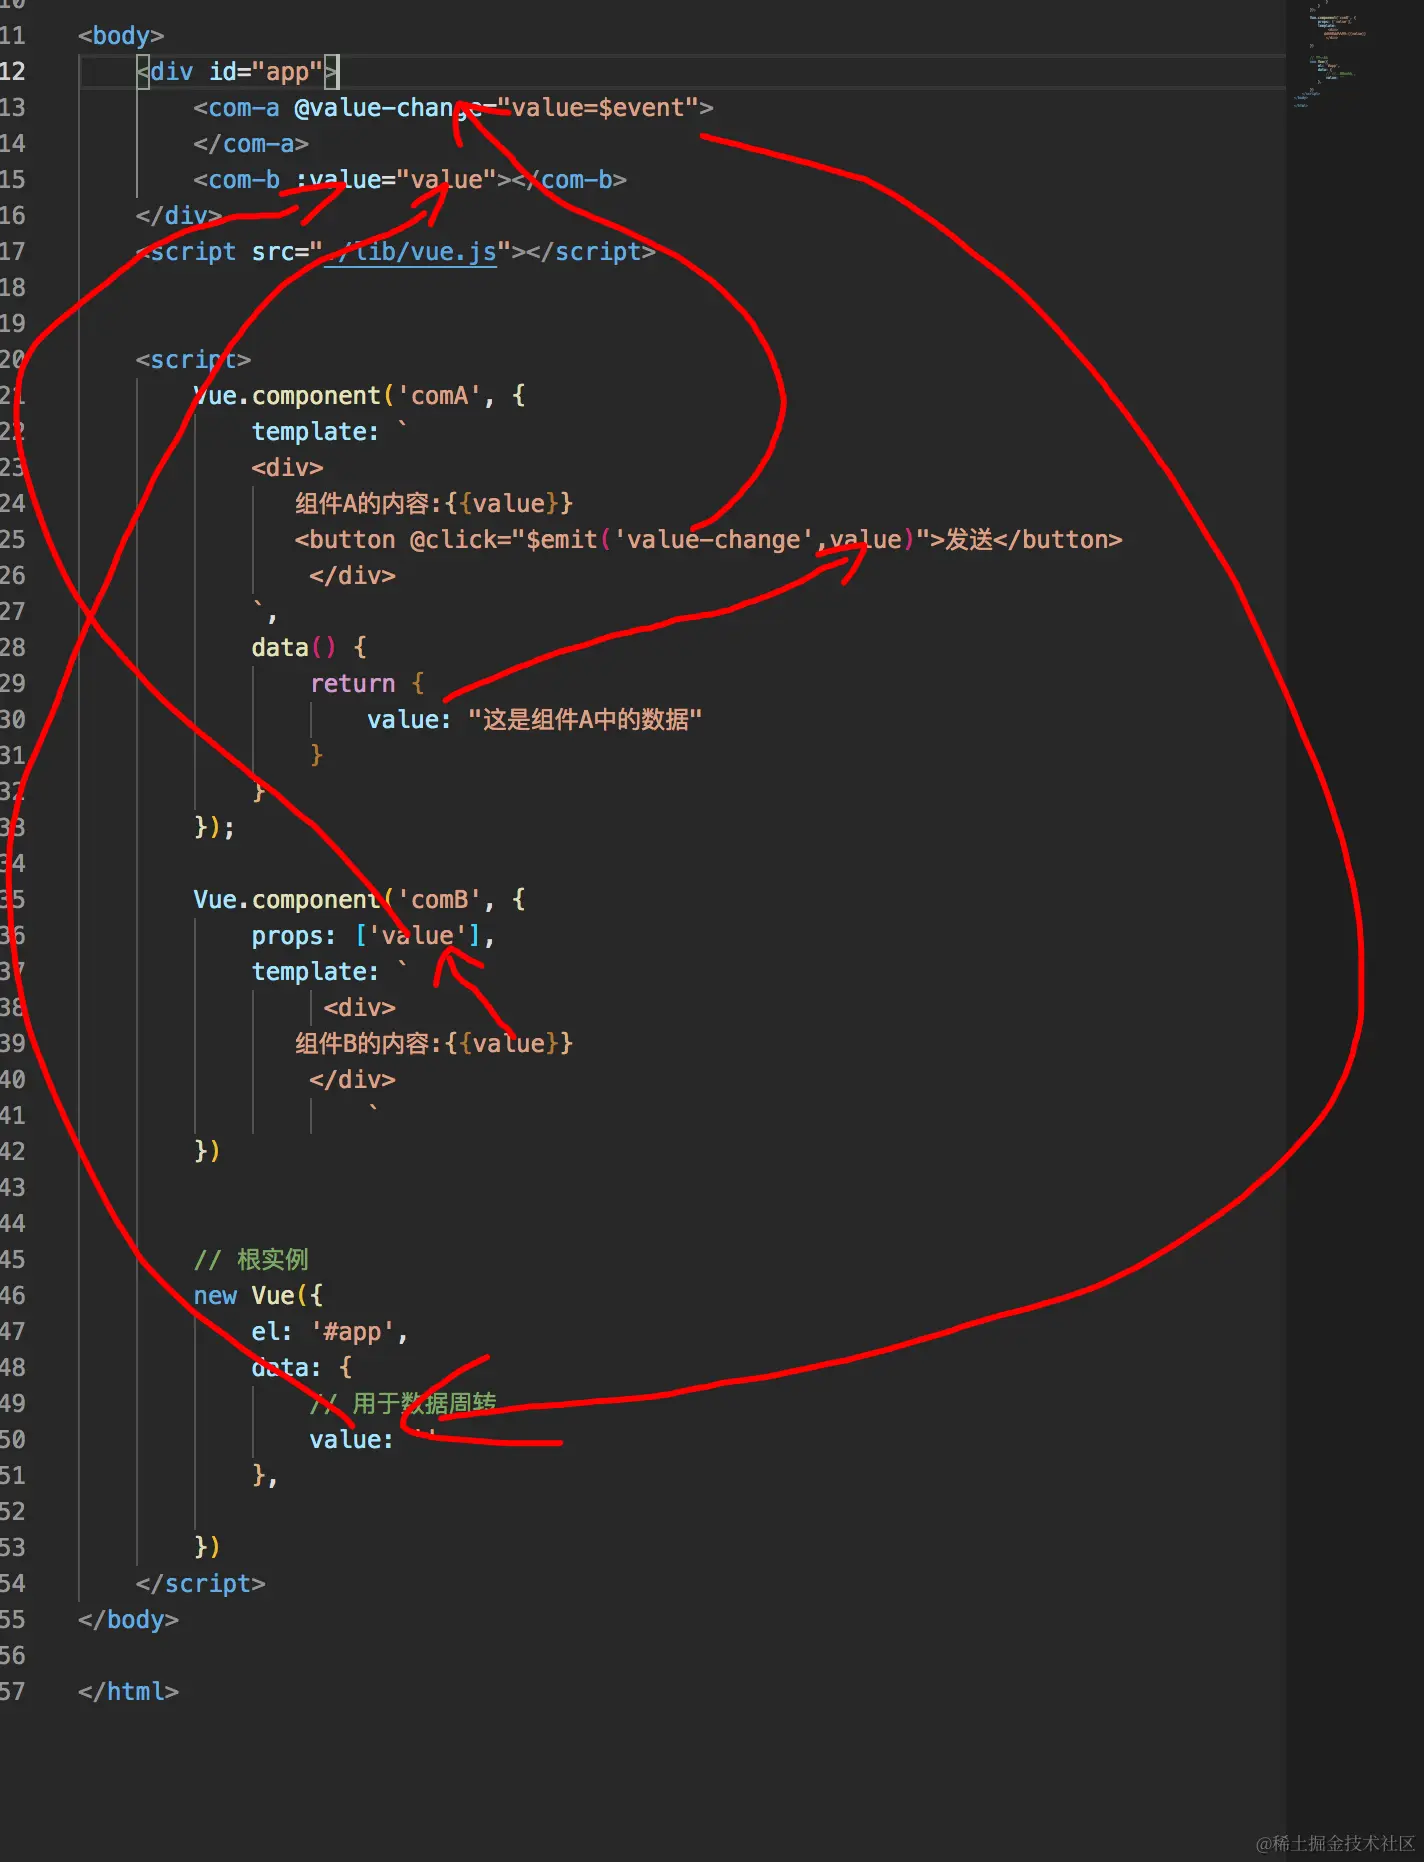
Task: Click the string "这是组件A中的数据"
Action: pyautogui.click(x=585, y=720)
